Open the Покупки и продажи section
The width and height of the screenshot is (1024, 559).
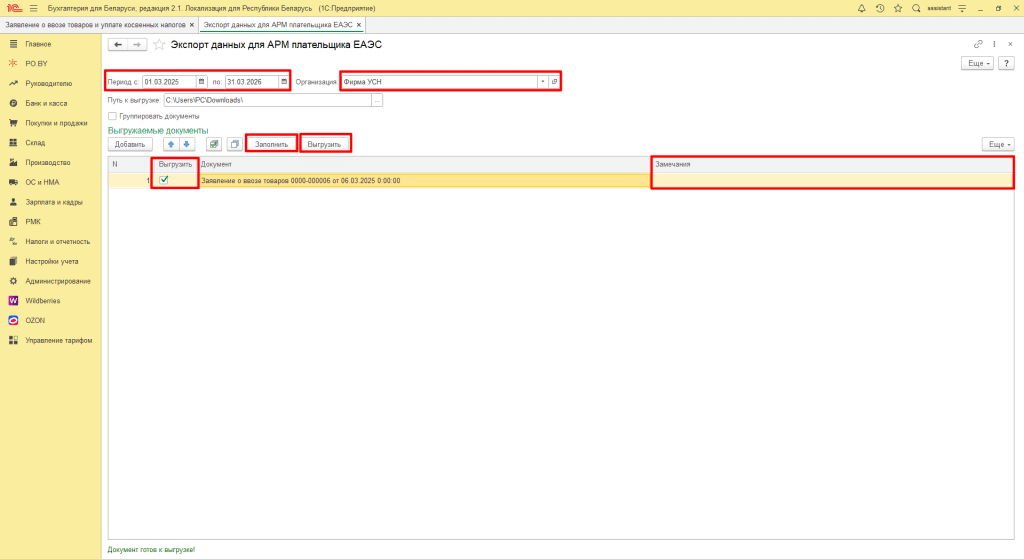point(56,123)
